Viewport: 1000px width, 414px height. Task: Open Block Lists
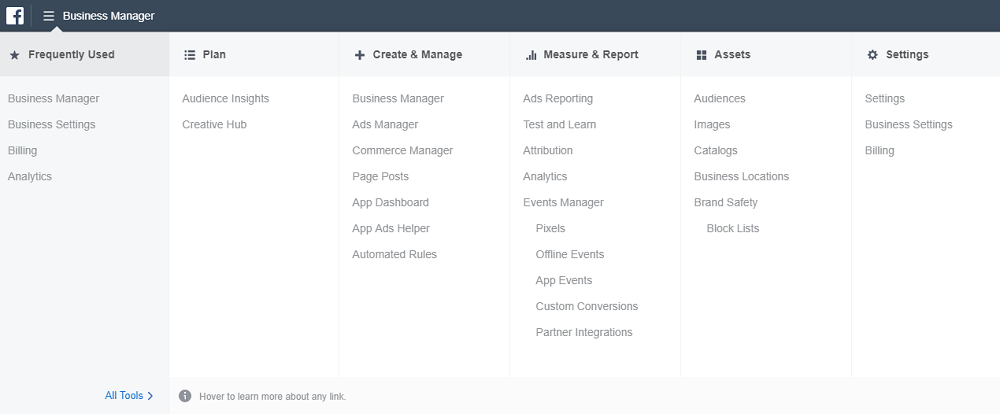click(x=733, y=228)
